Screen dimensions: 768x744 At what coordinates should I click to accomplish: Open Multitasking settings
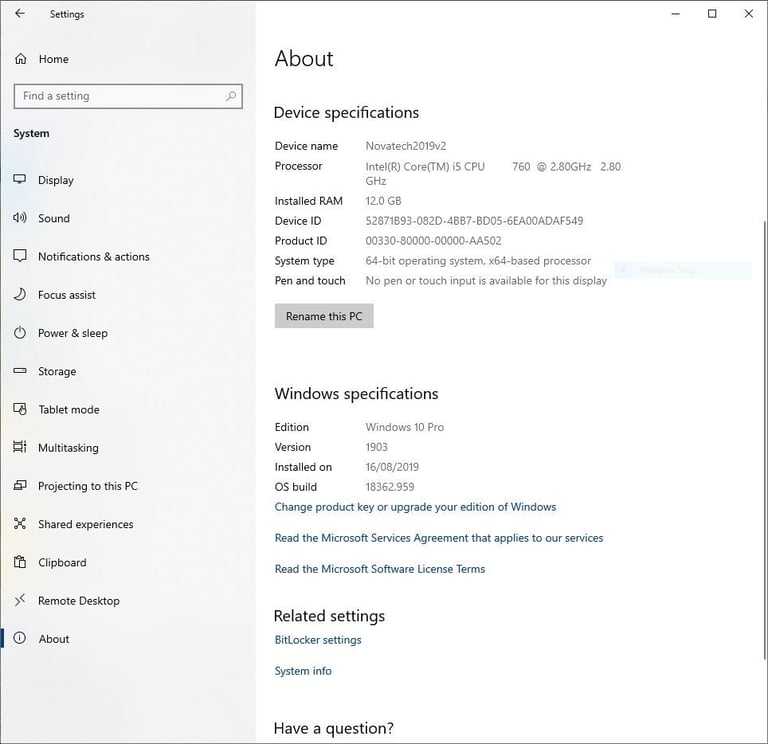pyautogui.click(x=69, y=448)
